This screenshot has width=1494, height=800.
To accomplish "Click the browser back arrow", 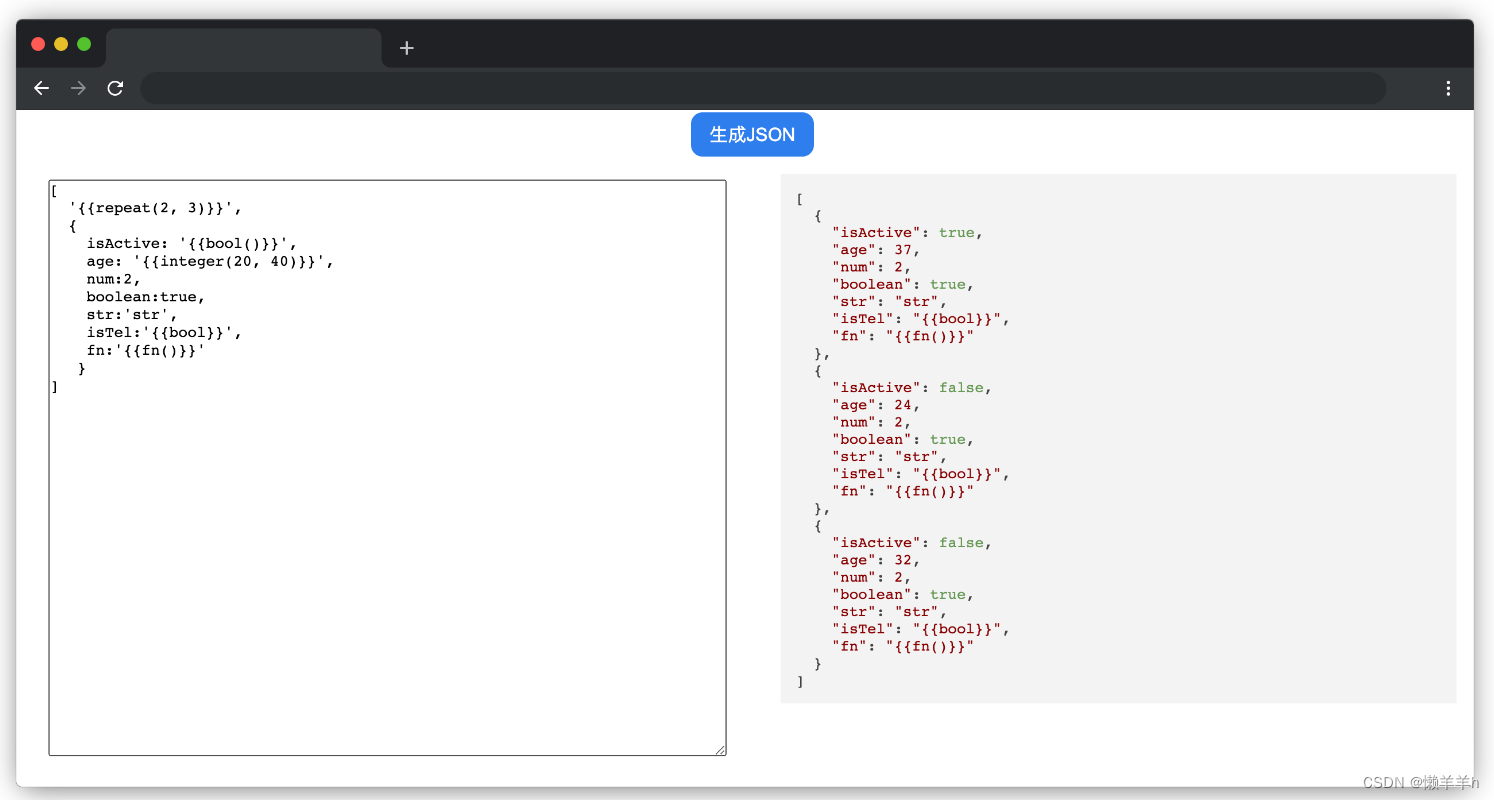I will pyautogui.click(x=41, y=88).
